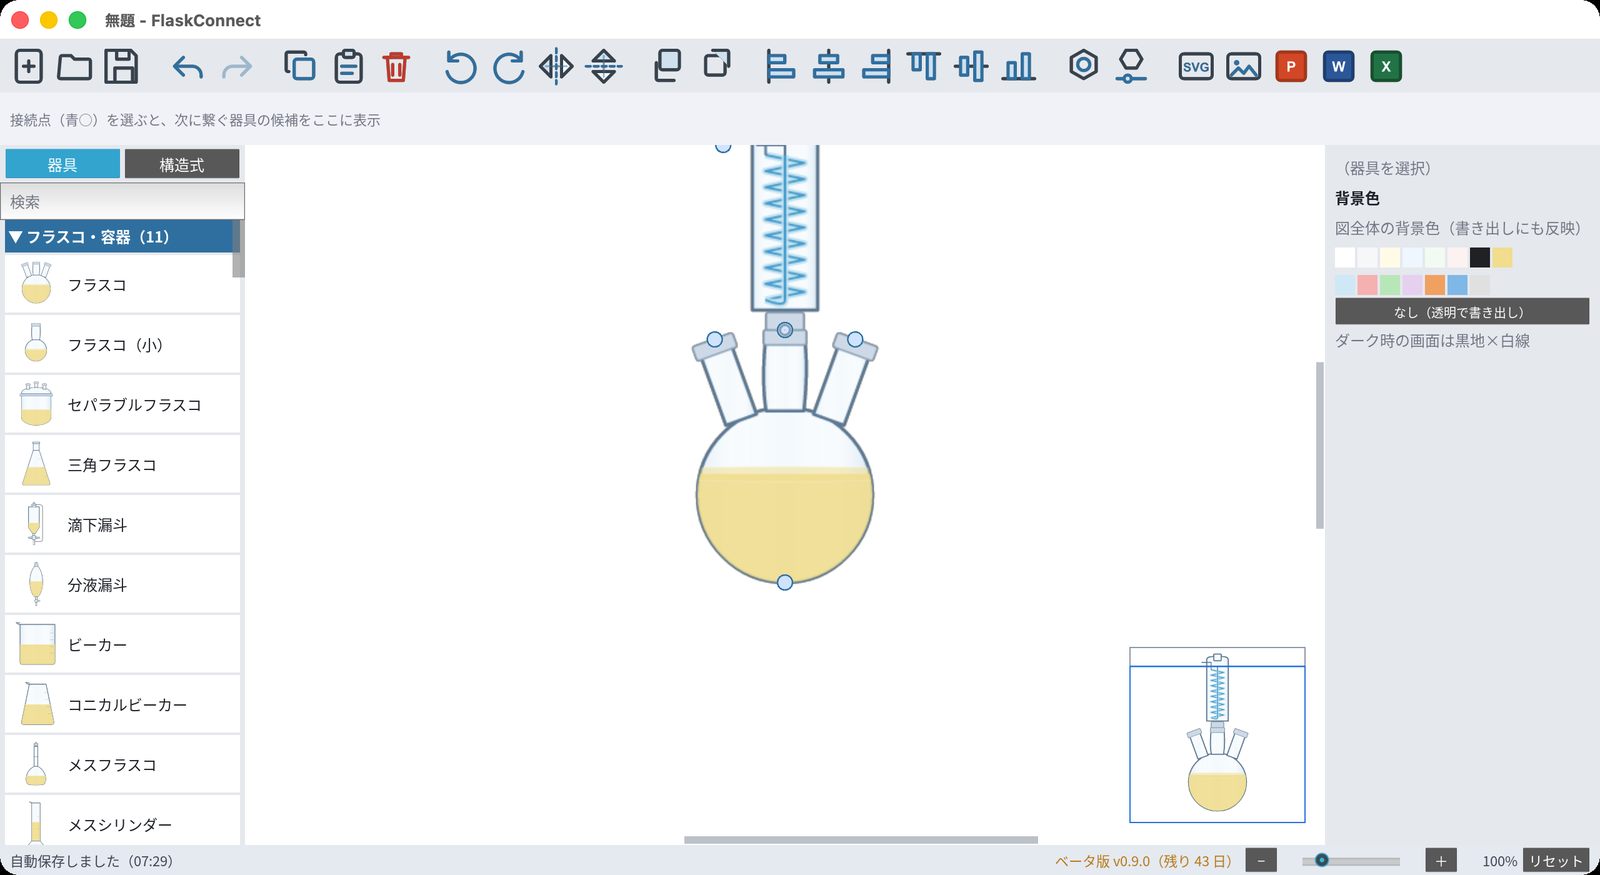Paste using the clipboard icon
The image size is (1600, 875).
(348, 67)
